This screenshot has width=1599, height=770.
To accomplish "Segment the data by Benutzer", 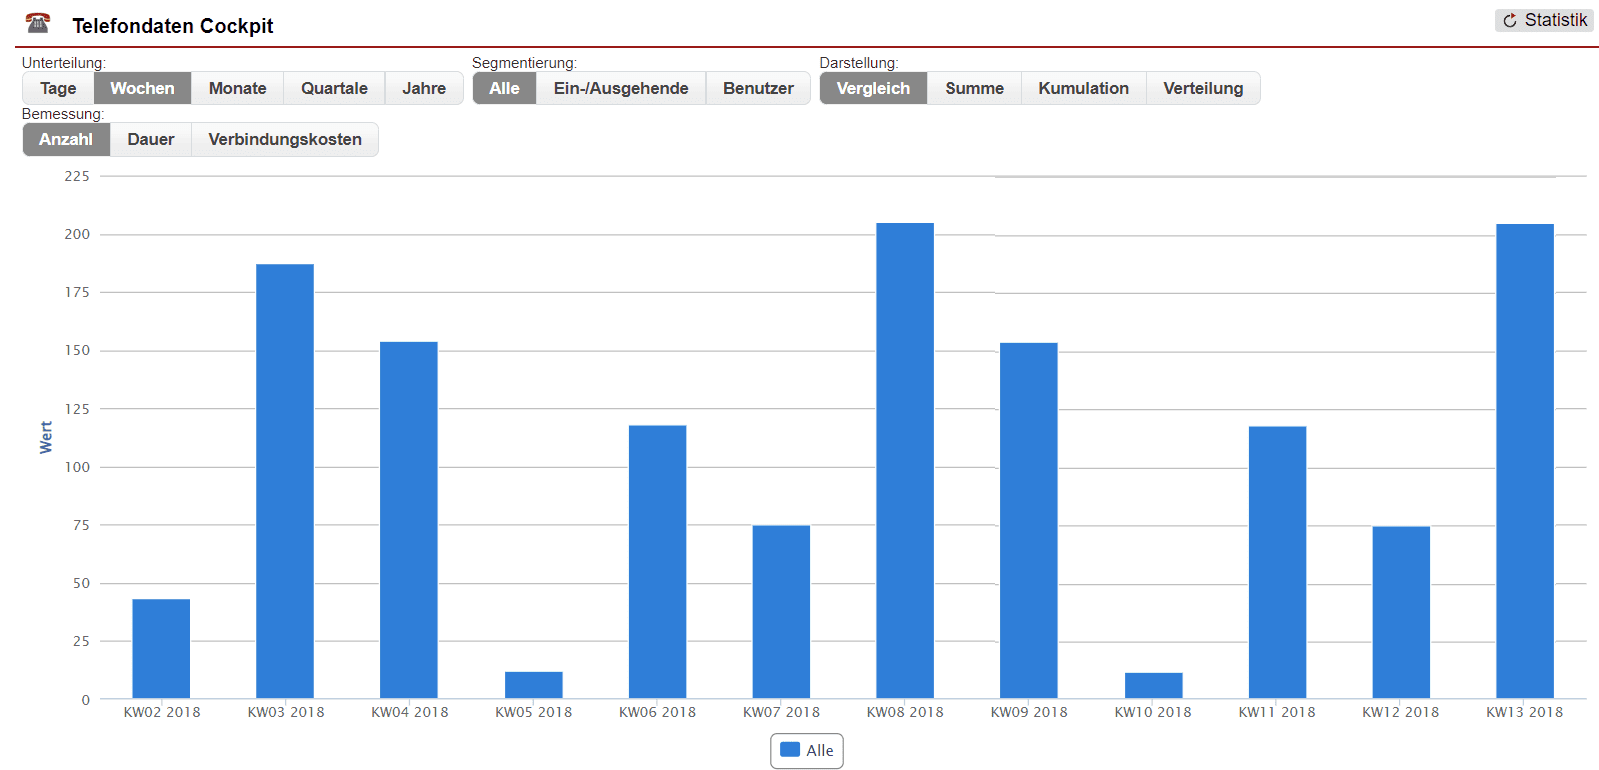I will pyautogui.click(x=758, y=88).
